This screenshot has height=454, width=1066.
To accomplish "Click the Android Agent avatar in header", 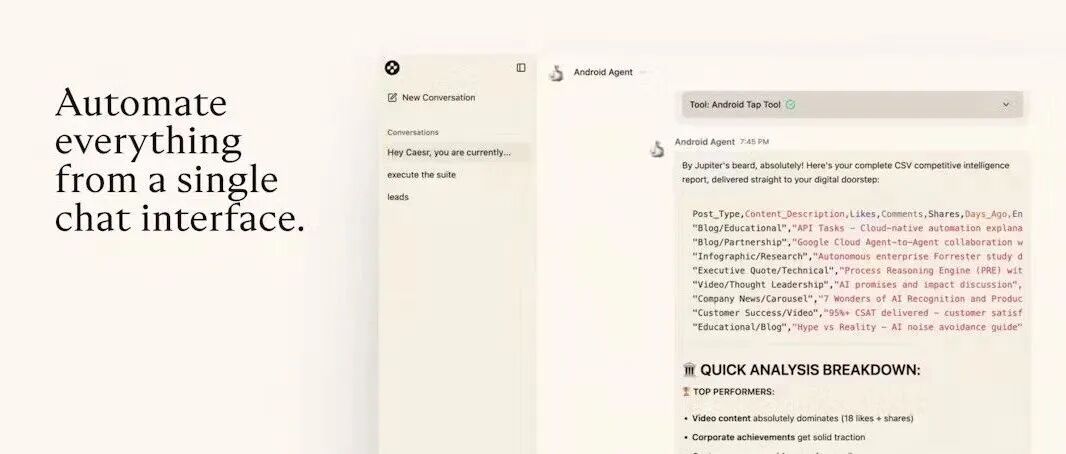I will [x=557, y=73].
